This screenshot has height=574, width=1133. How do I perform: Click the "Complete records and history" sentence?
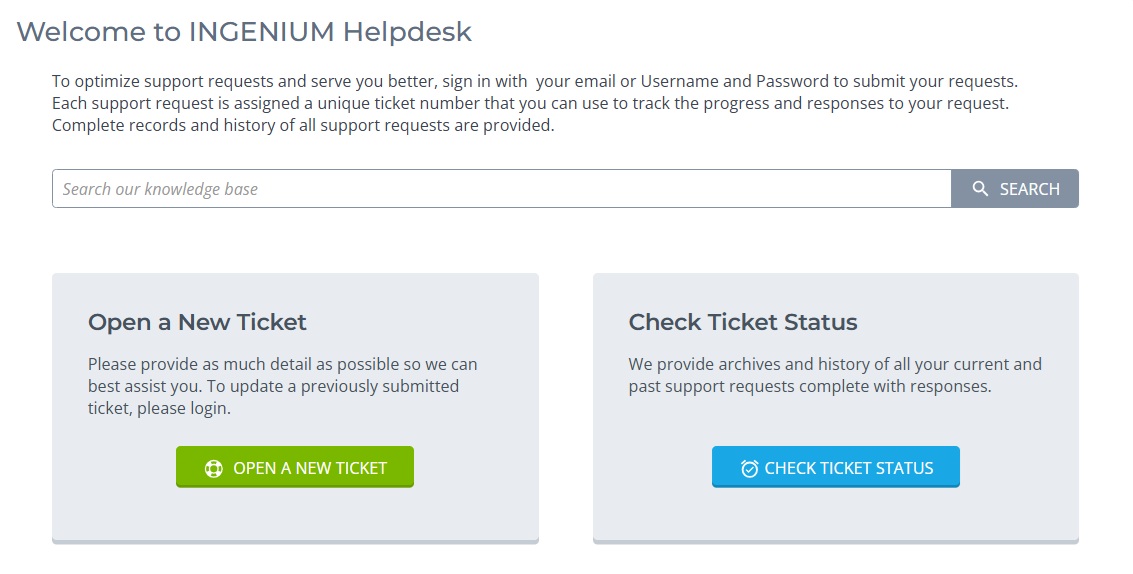click(x=302, y=126)
